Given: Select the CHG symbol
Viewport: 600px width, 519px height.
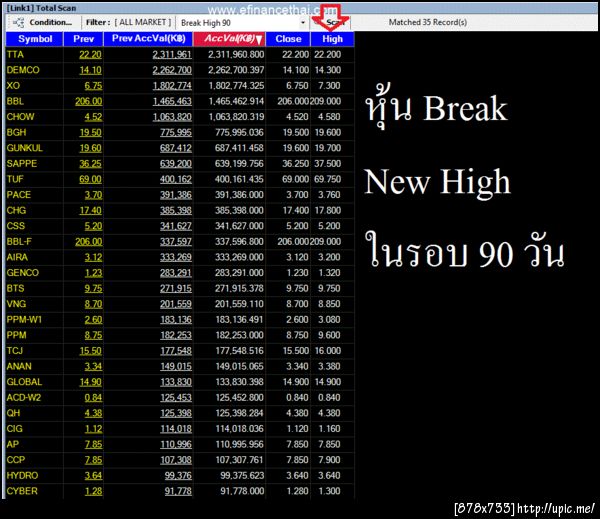Looking at the screenshot, I should pyautogui.click(x=16, y=210).
